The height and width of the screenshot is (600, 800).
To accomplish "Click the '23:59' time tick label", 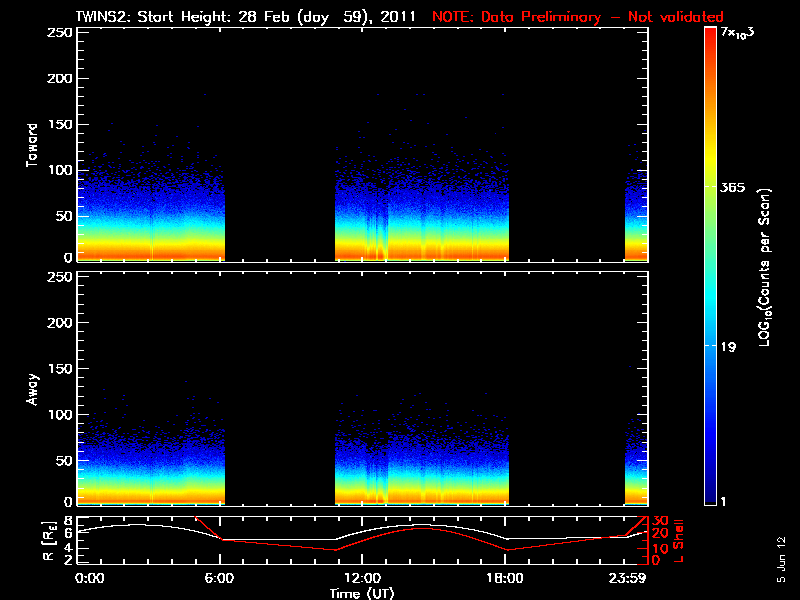I will coord(627,578).
